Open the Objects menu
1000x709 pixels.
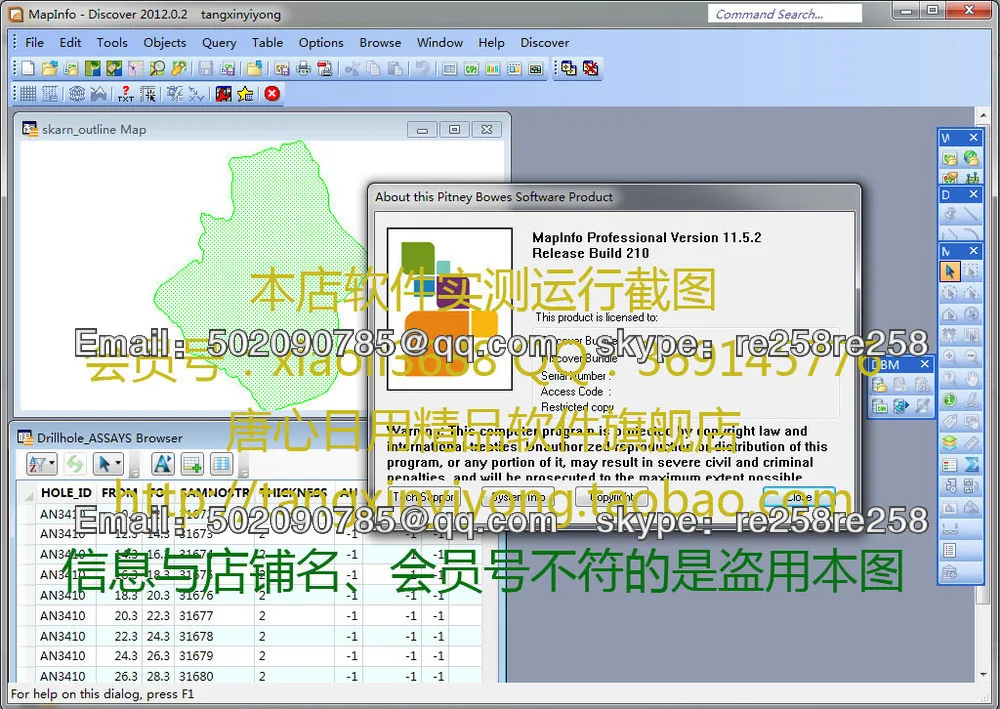(x=165, y=43)
